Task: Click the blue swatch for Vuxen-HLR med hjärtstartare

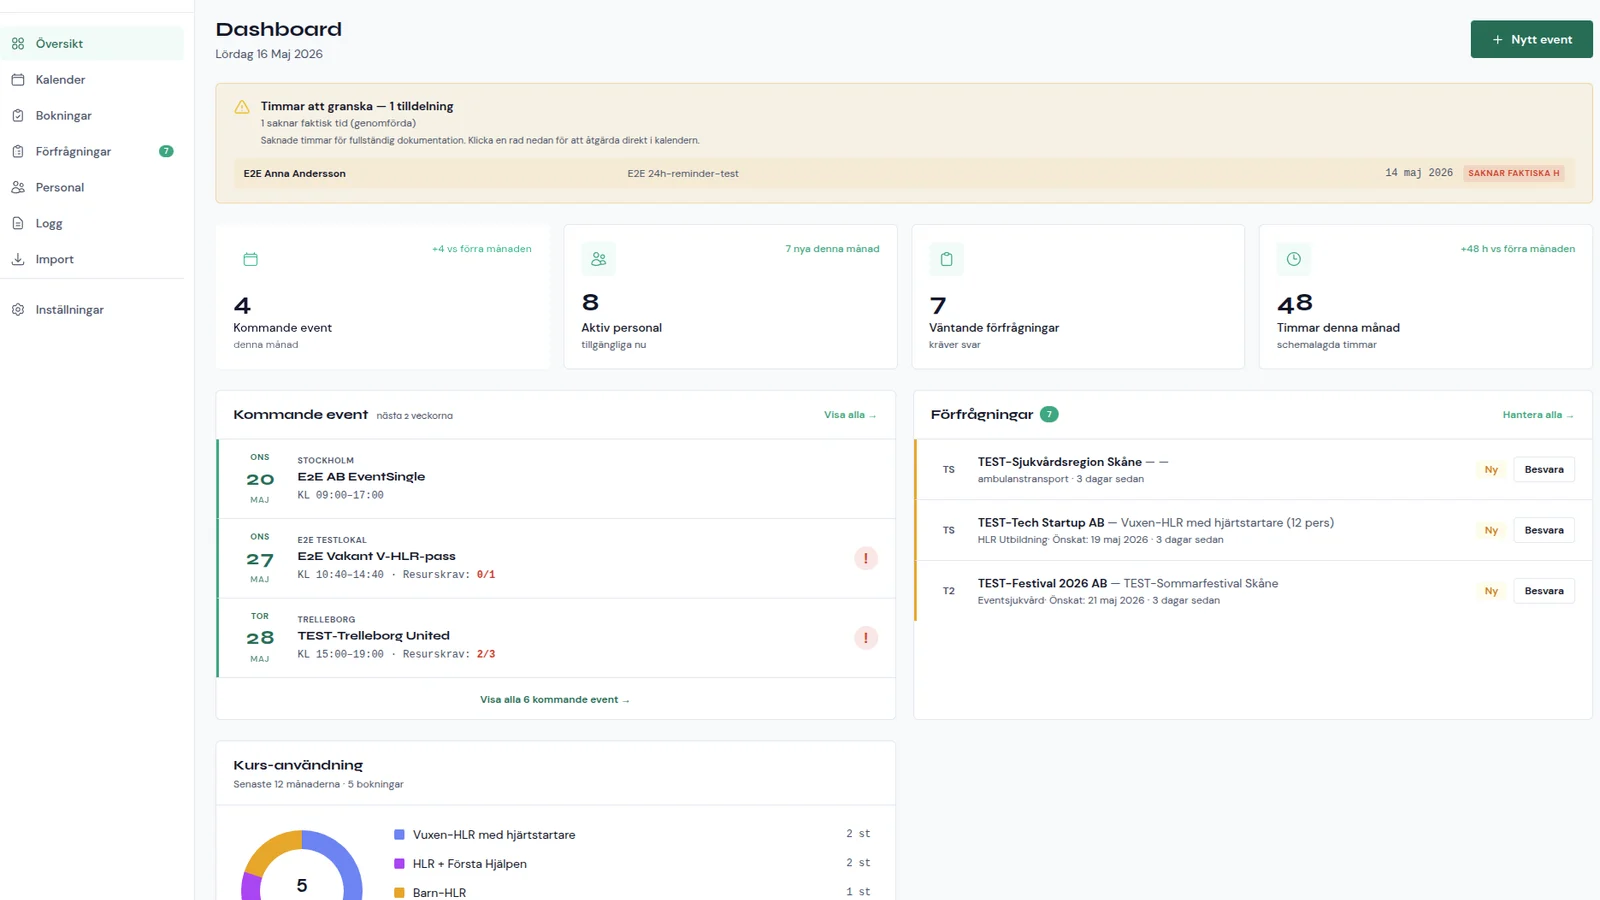Action: click(x=399, y=835)
